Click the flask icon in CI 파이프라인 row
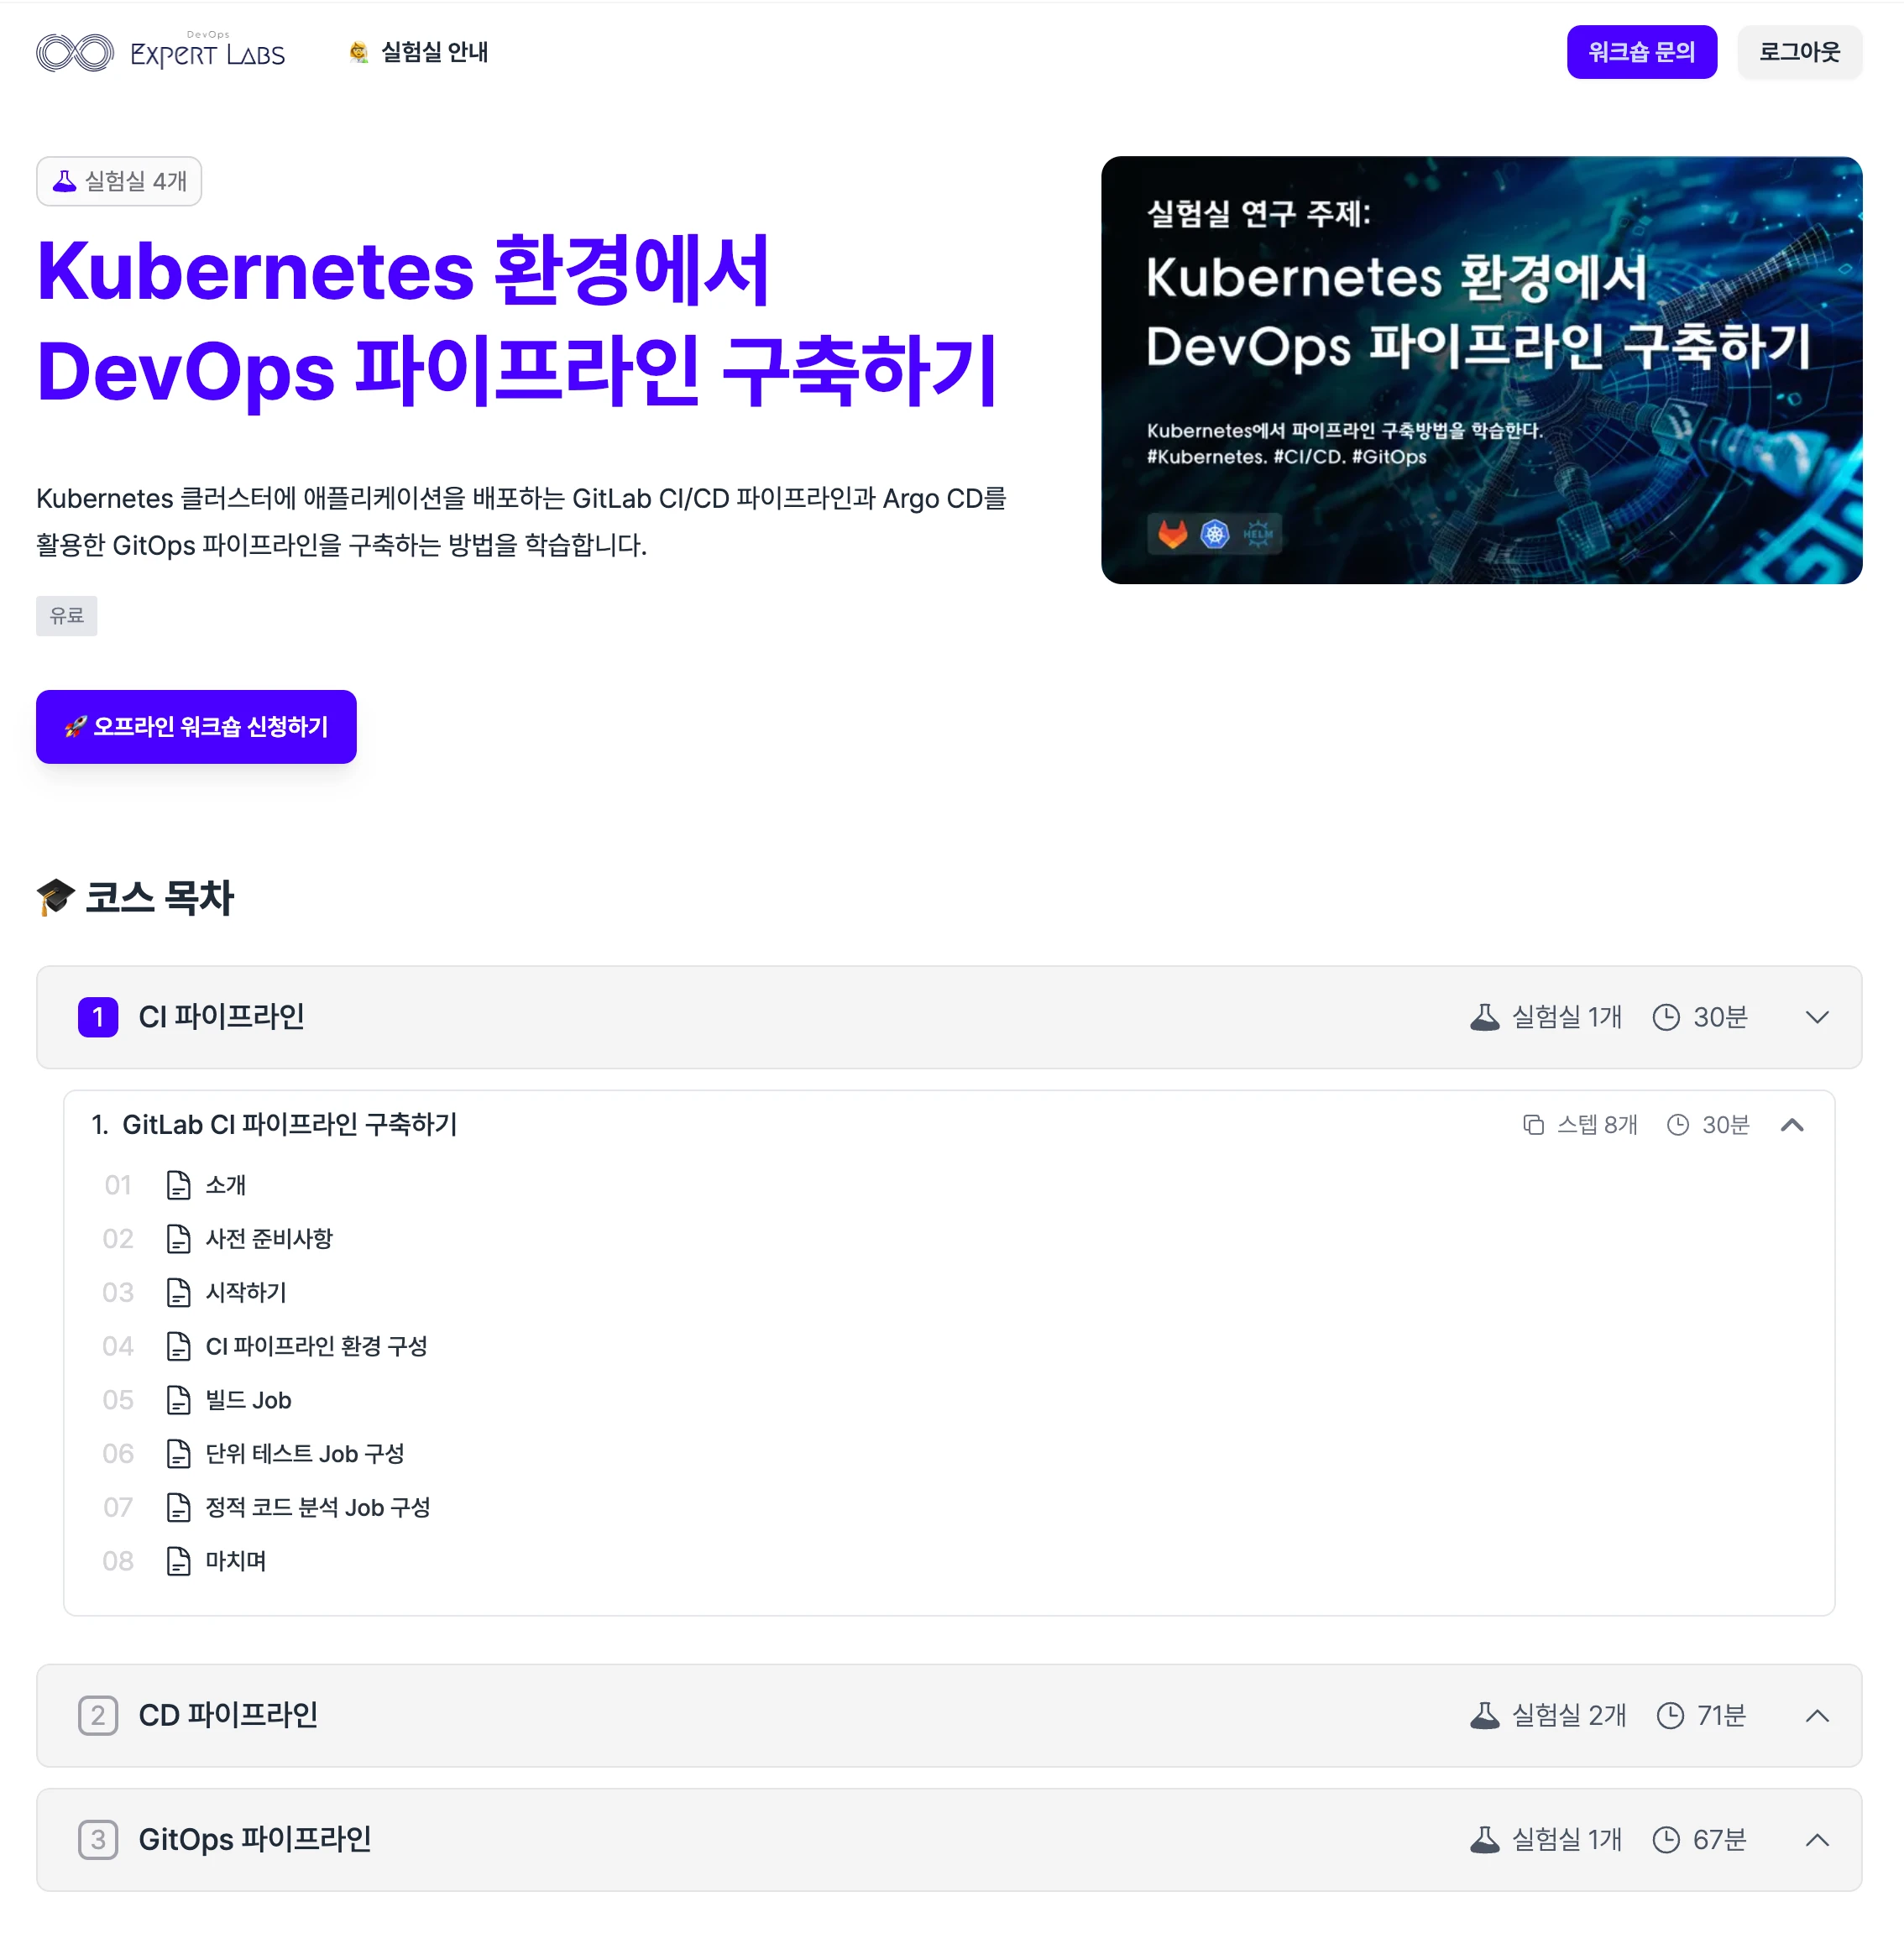1904x1949 pixels. pyautogui.click(x=1484, y=1017)
